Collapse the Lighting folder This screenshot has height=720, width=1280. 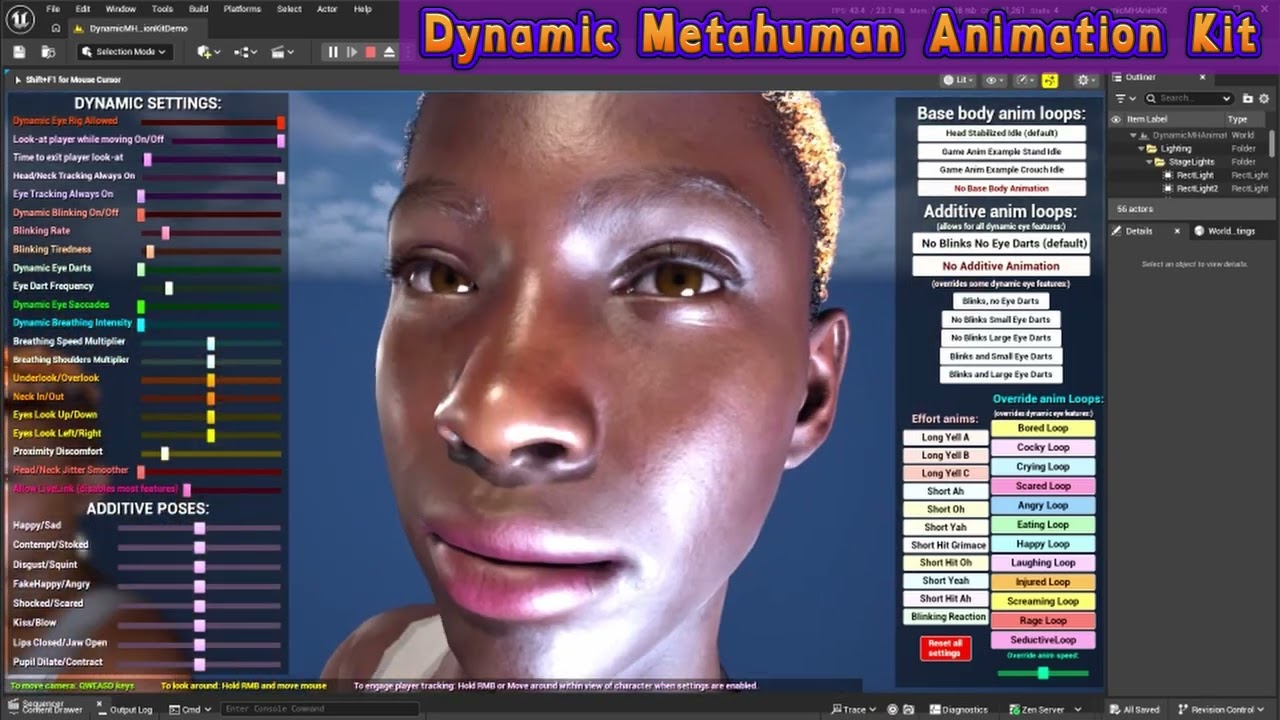tap(1140, 148)
